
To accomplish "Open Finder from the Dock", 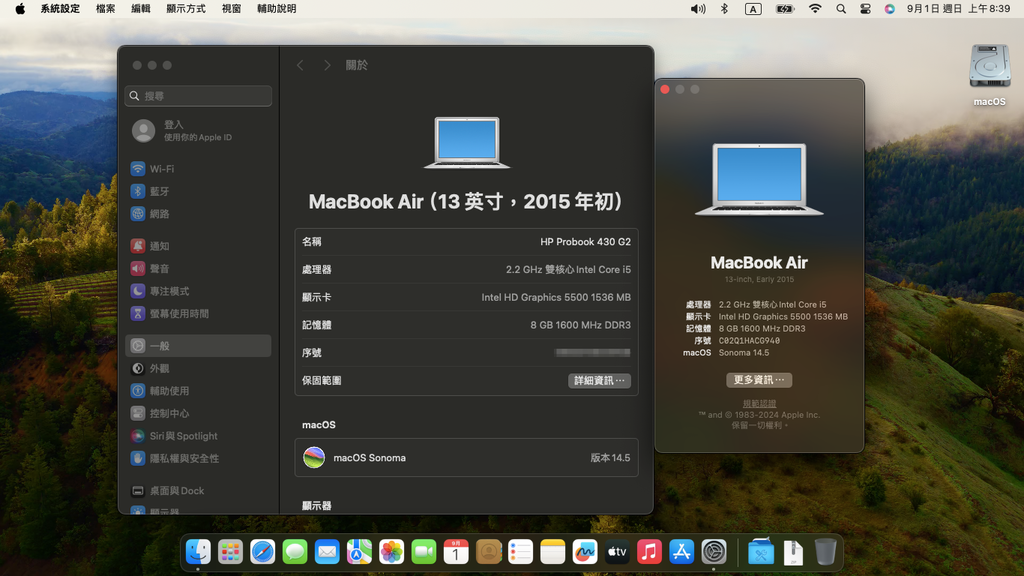I will [198, 552].
